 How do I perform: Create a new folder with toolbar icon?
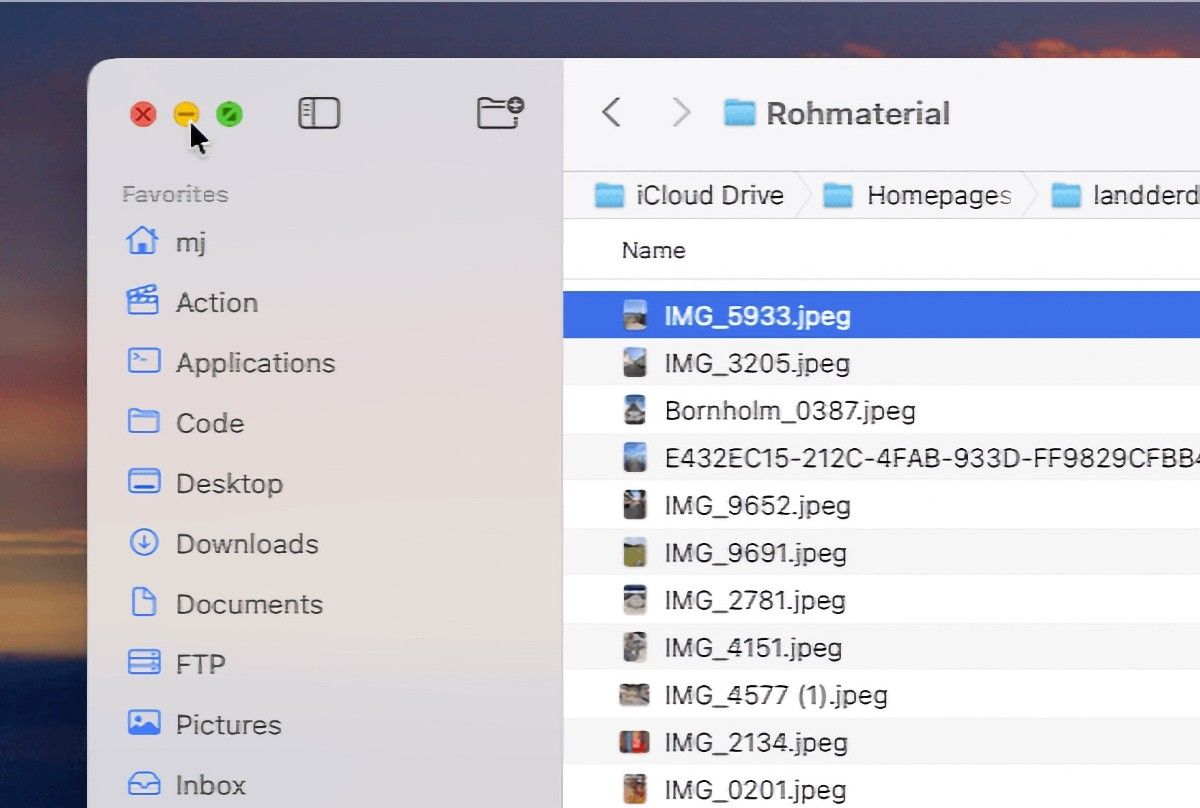click(x=500, y=113)
